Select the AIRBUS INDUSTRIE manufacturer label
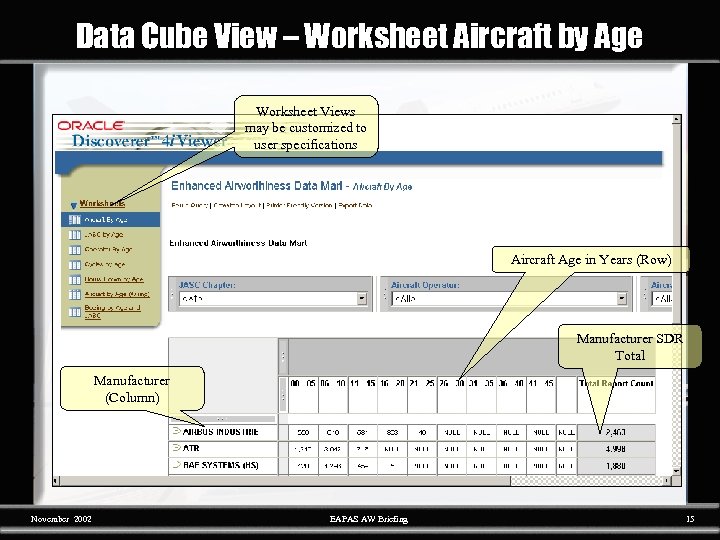The height and width of the screenshot is (540, 720). pos(220,432)
